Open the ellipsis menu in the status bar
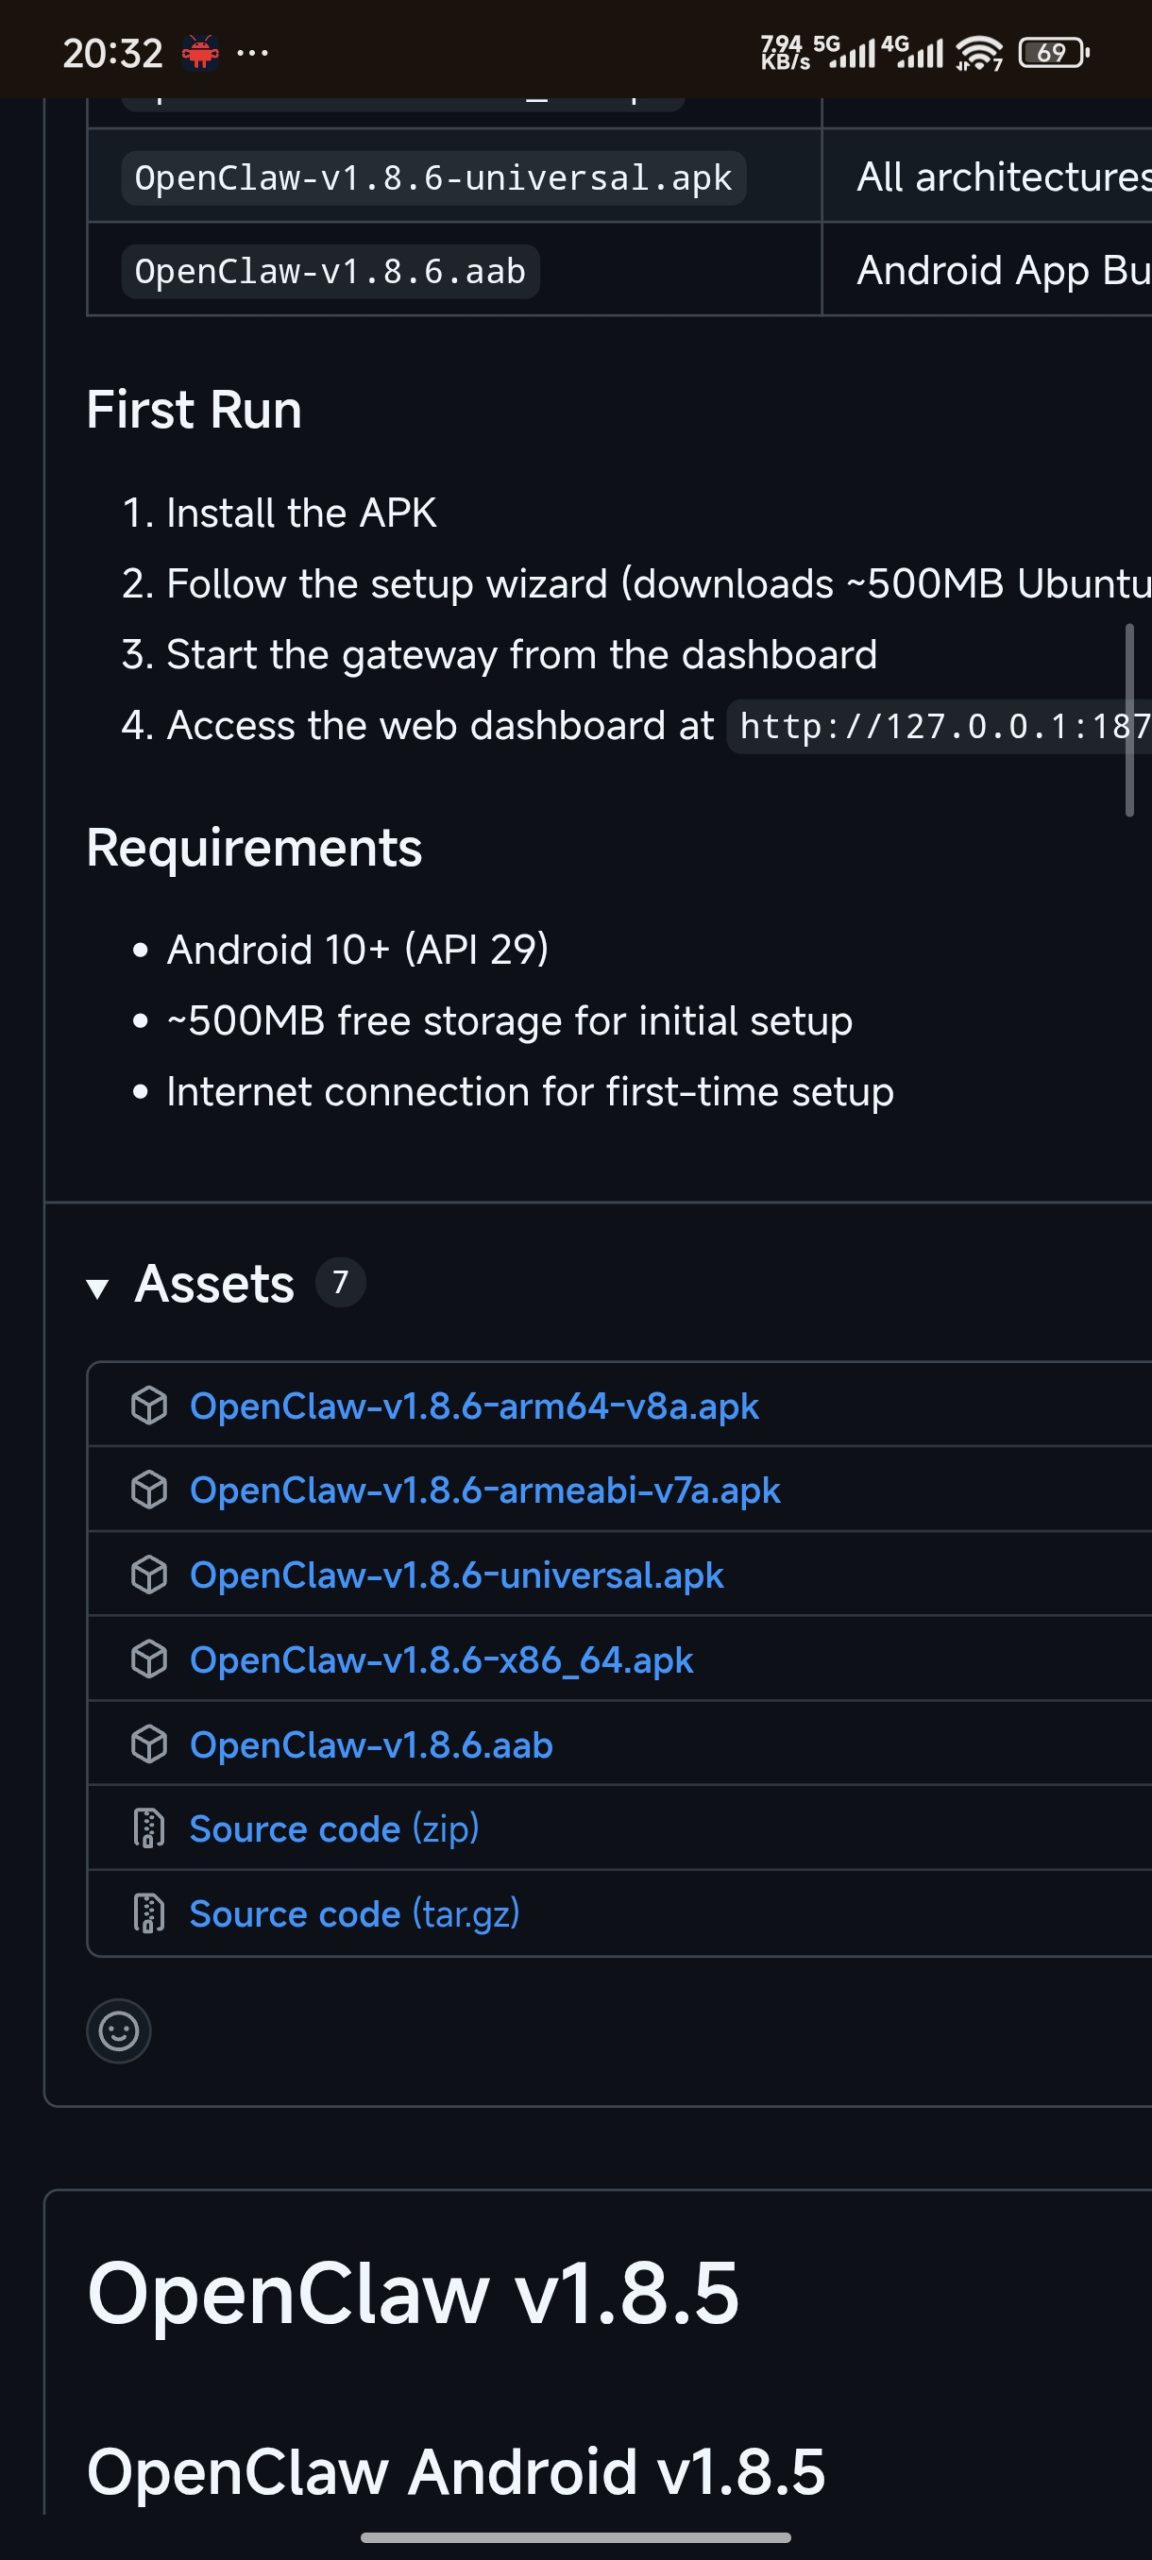1152x2560 pixels. coord(253,55)
